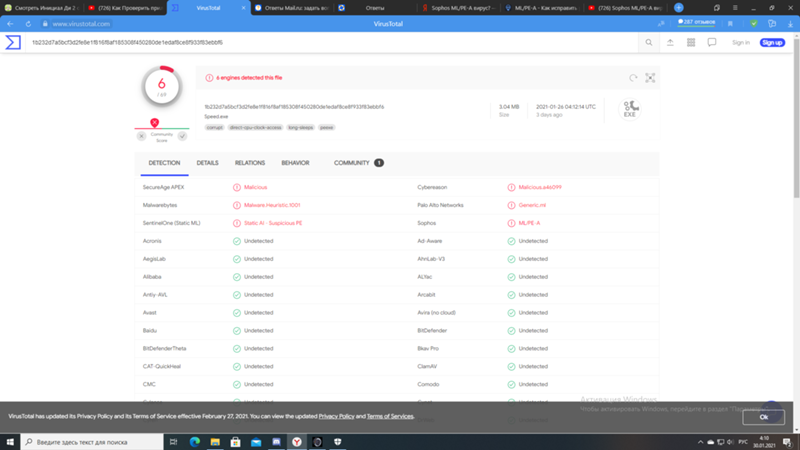This screenshot has width=800, height=450.
Task: Switch to the Ответы Mail.ru browser tab
Action: 292,8
